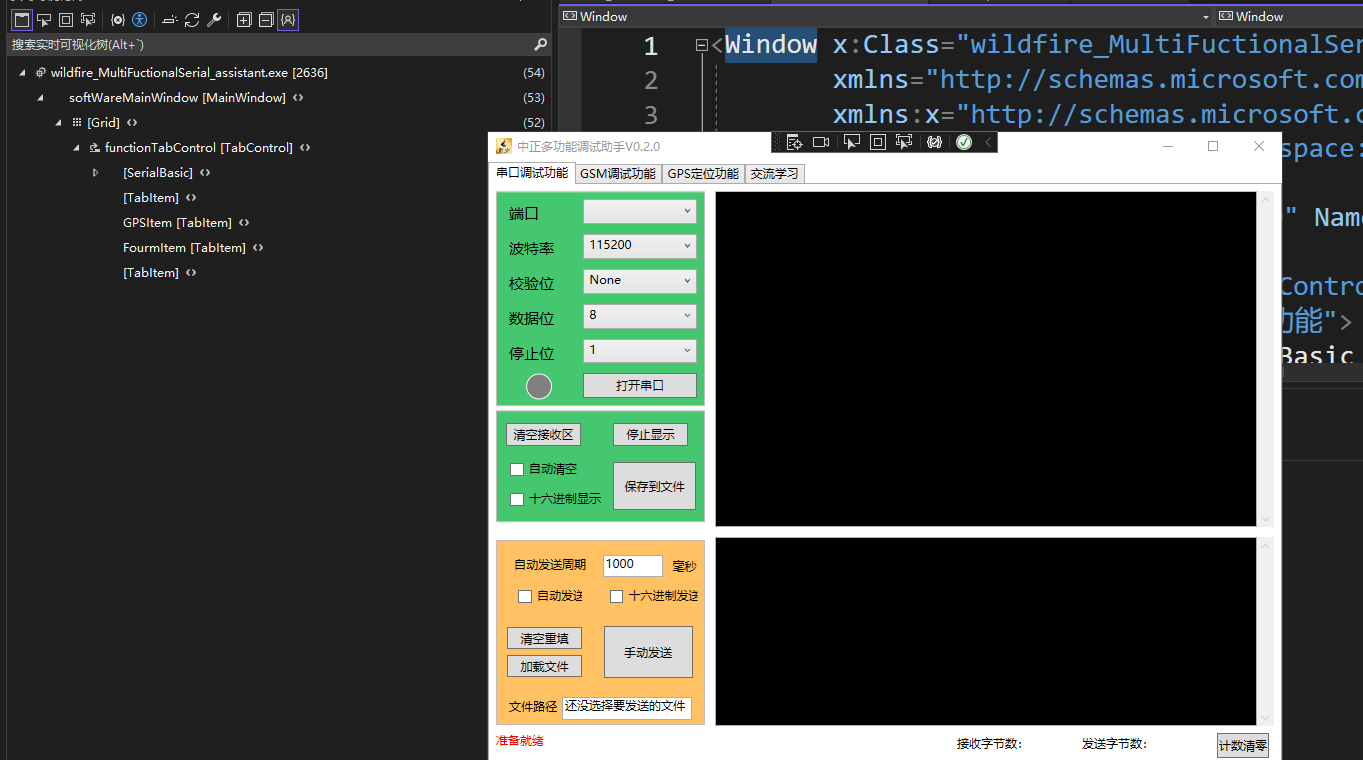1363x760 pixels.
Task: Run the blue accessibility scan icon
Action: [140, 19]
